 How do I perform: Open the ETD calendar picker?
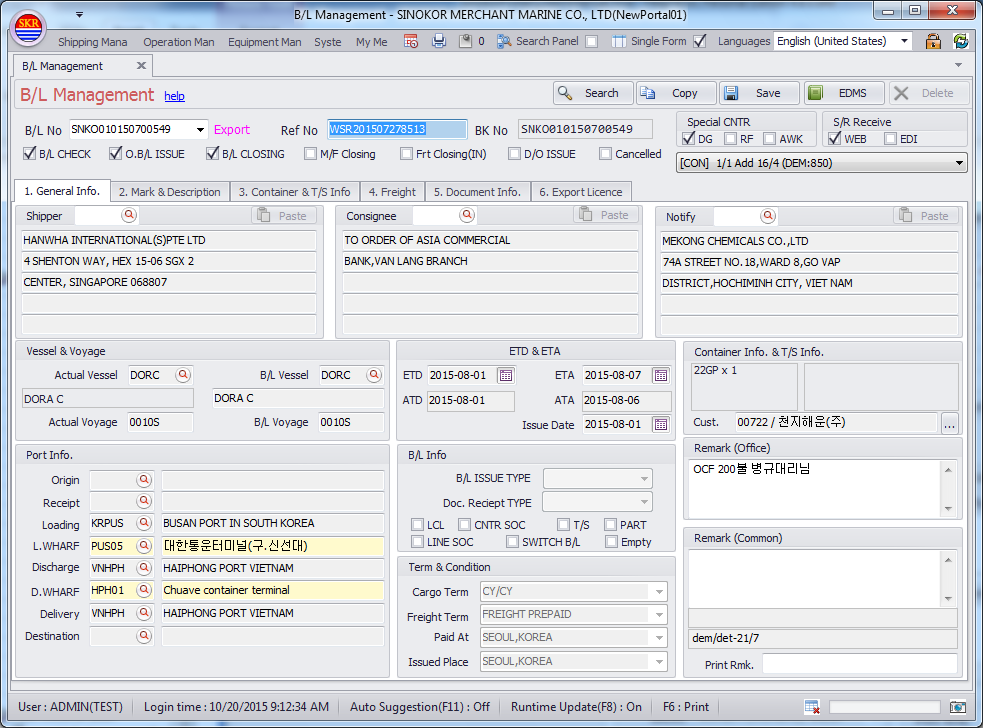(505, 375)
